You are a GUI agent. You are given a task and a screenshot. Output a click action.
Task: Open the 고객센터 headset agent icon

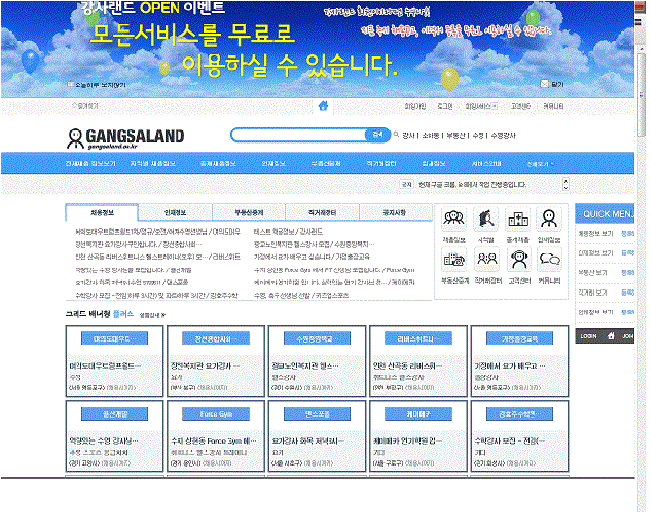click(519, 260)
